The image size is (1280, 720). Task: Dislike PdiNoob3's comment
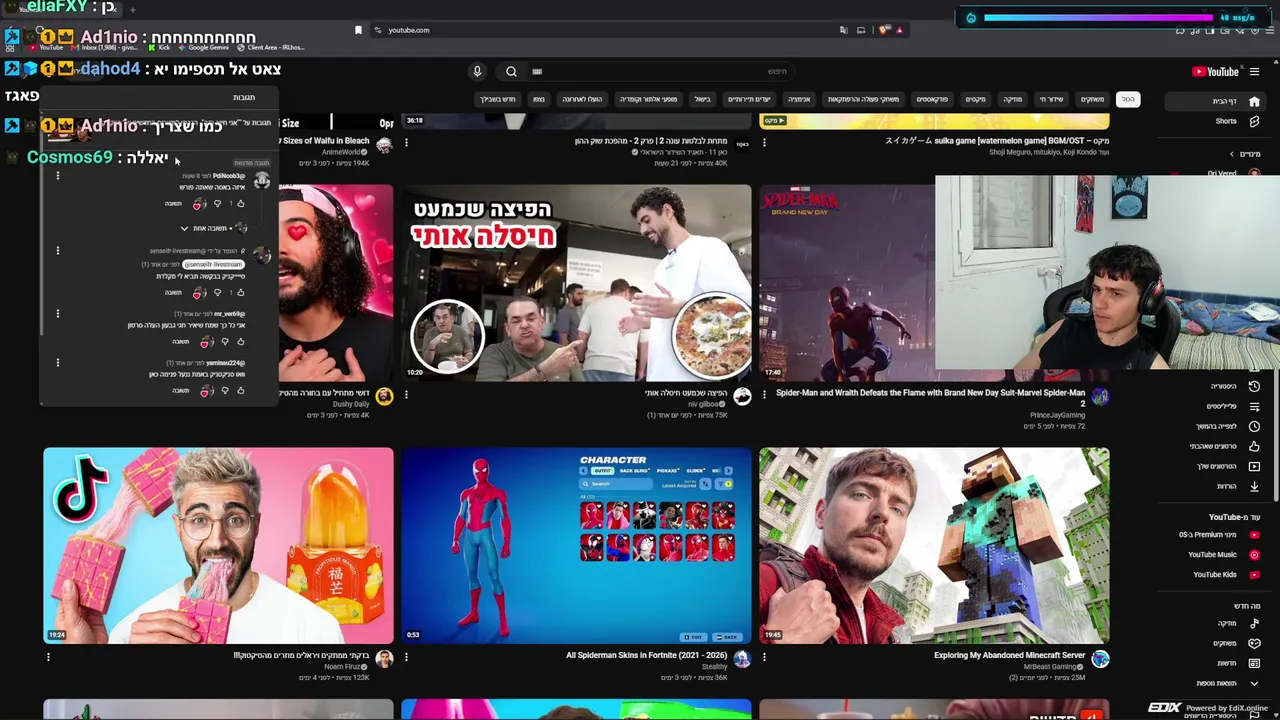[x=217, y=204]
